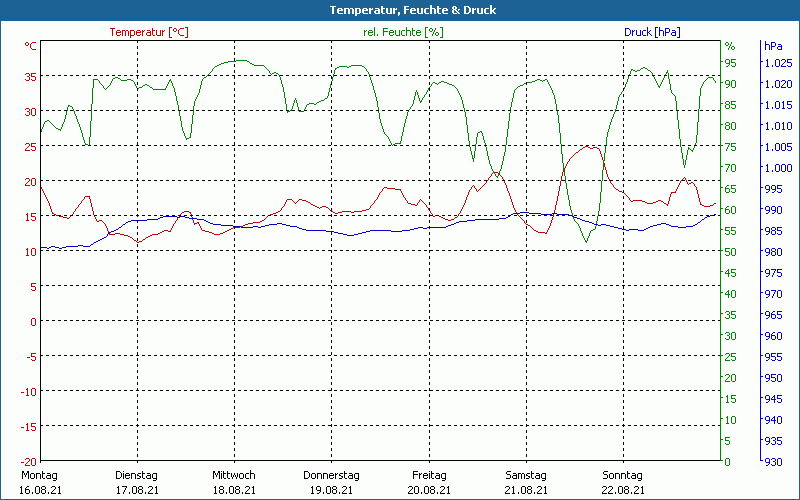Select the date '19.08.21'

click(331, 490)
